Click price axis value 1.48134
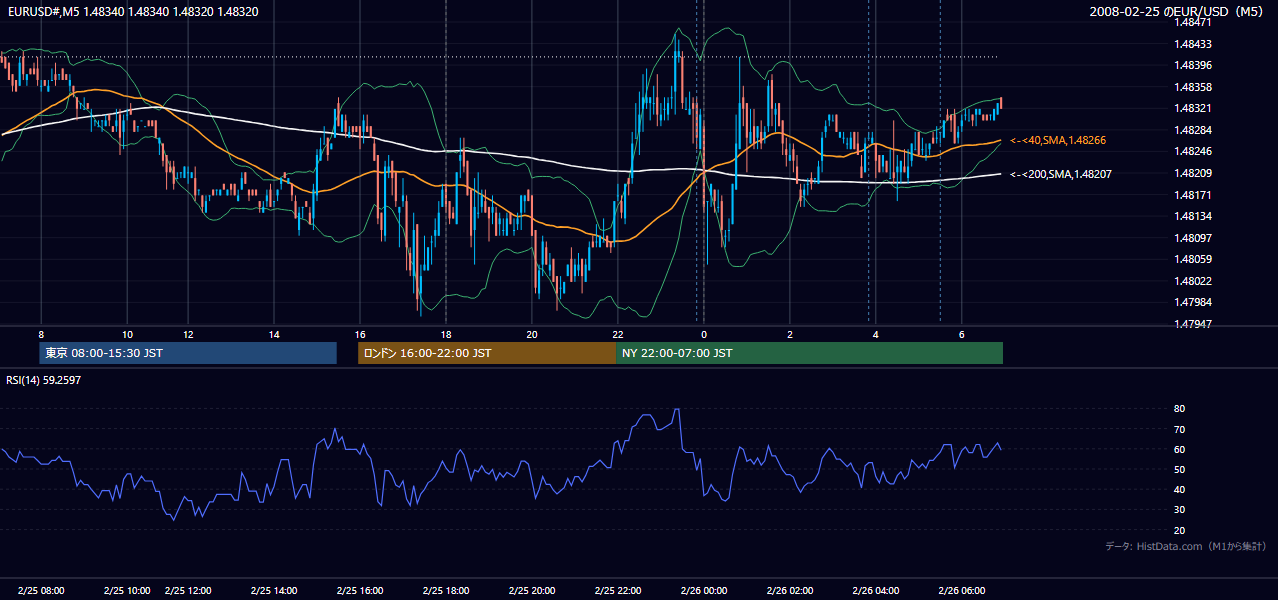Image resolution: width=1278 pixels, height=600 pixels. point(1193,216)
